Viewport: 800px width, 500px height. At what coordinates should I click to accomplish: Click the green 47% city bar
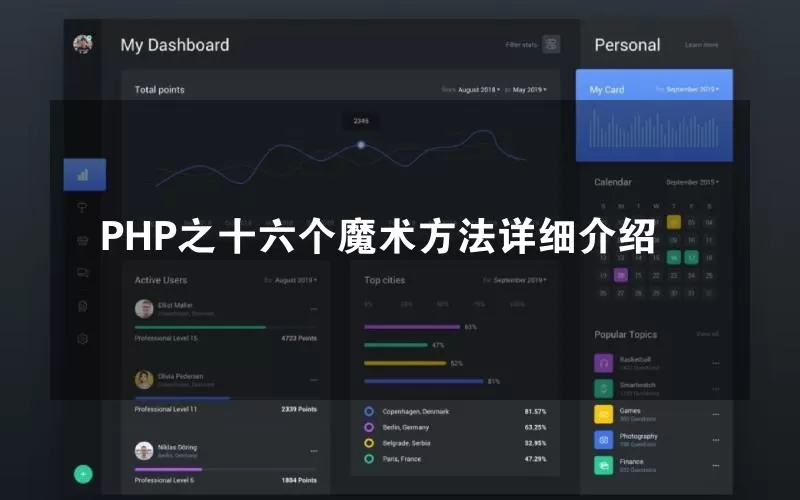(x=396, y=345)
